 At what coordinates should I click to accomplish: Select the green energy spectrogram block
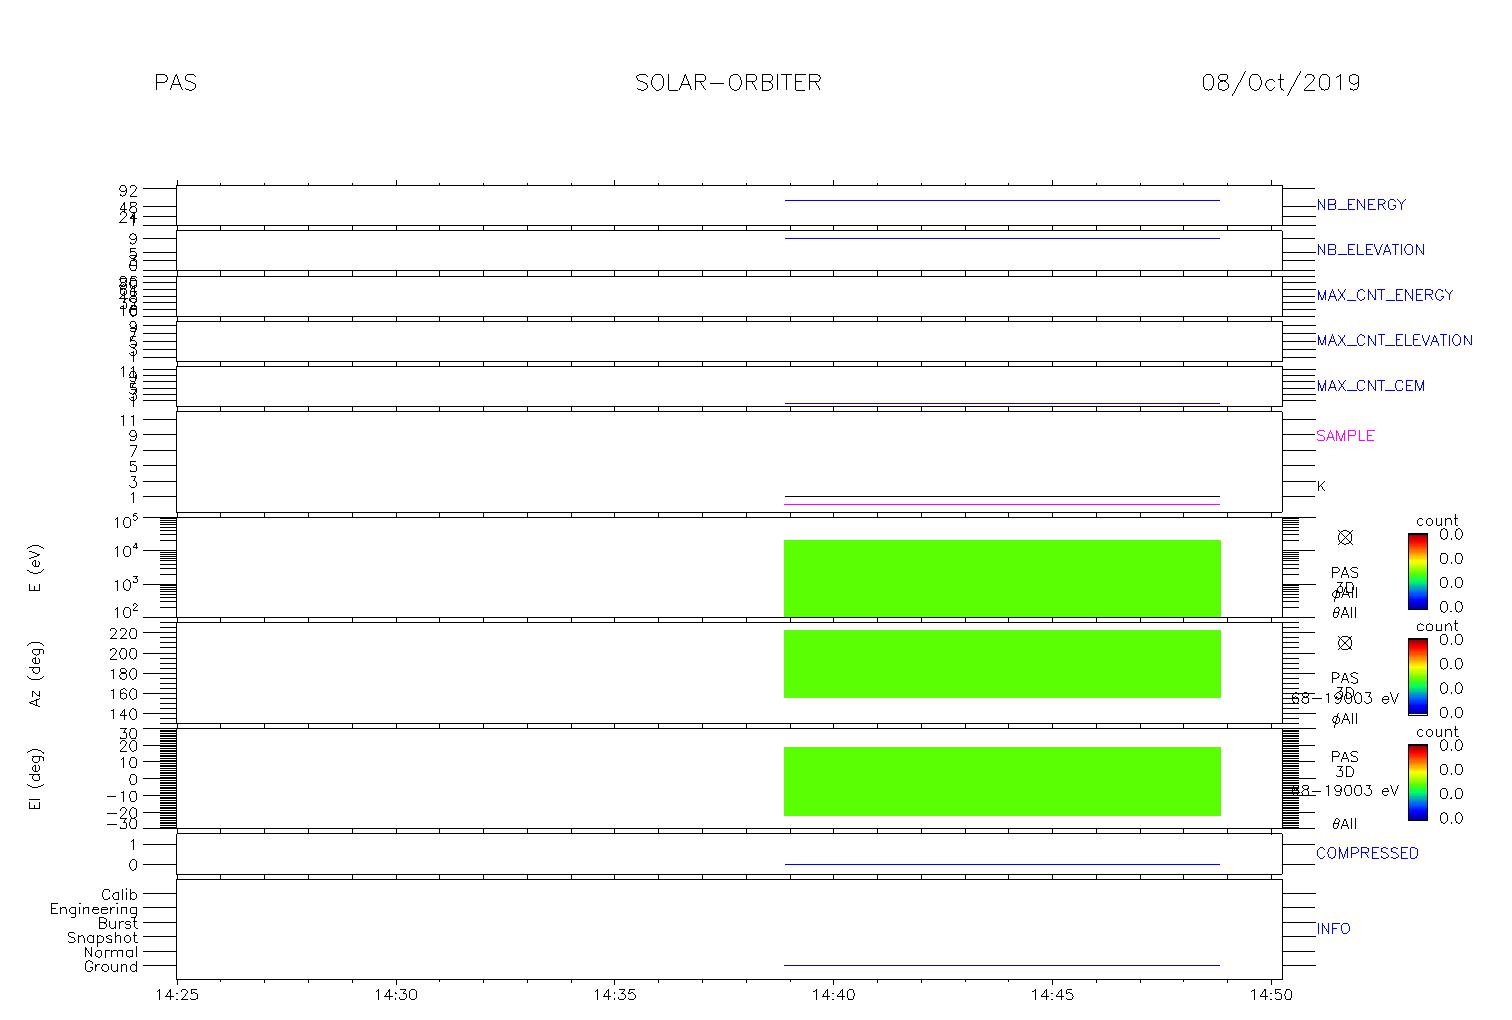click(x=1002, y=578)
